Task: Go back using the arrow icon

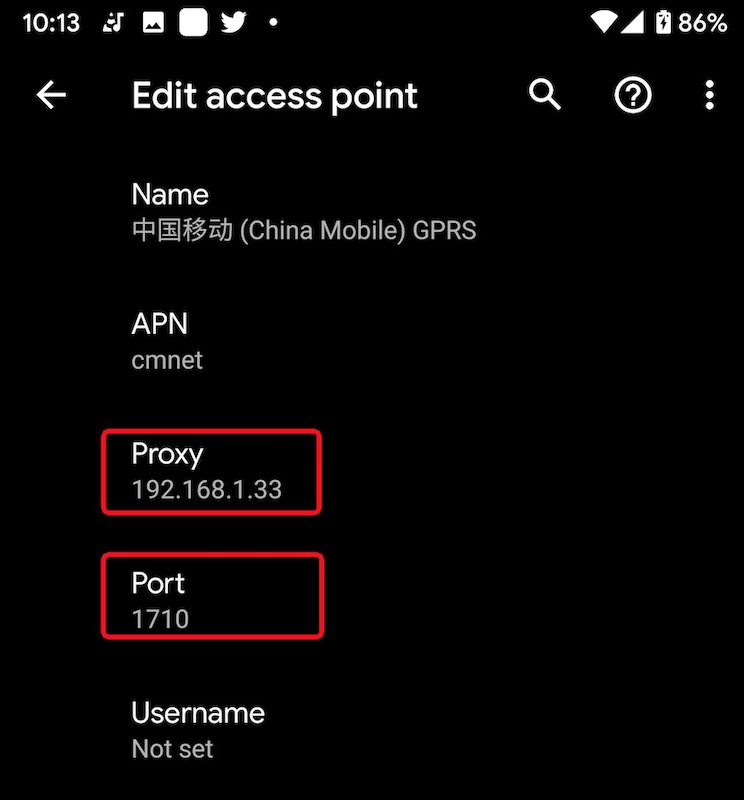Action: click(x=51, y=95)
